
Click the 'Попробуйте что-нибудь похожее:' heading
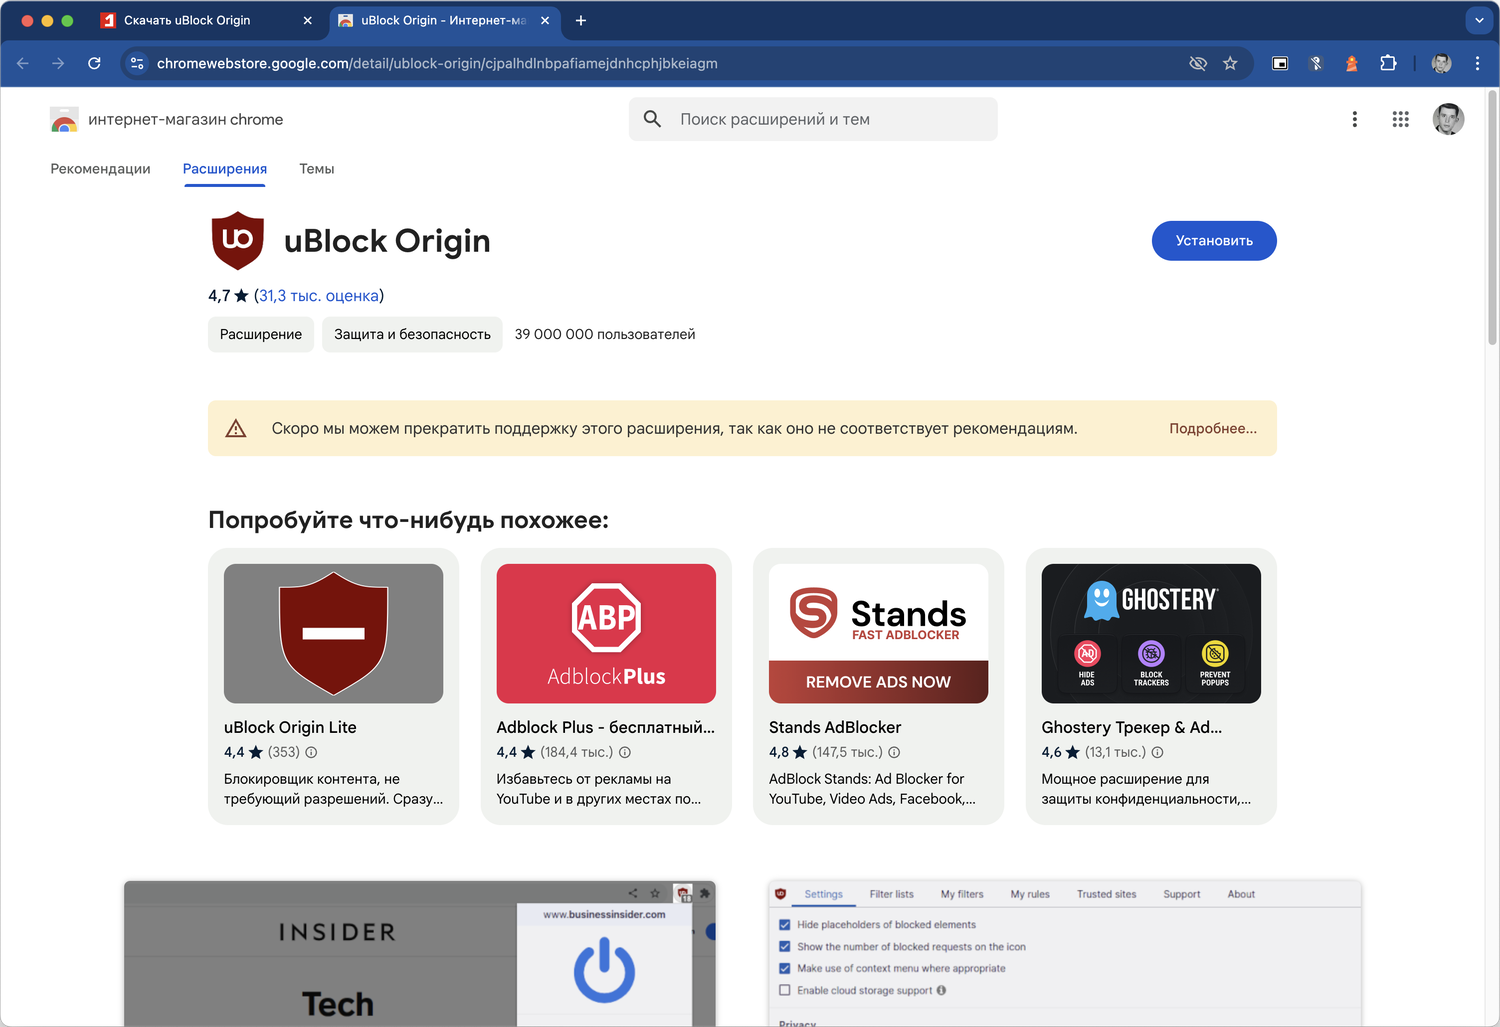tap(408, 520)
